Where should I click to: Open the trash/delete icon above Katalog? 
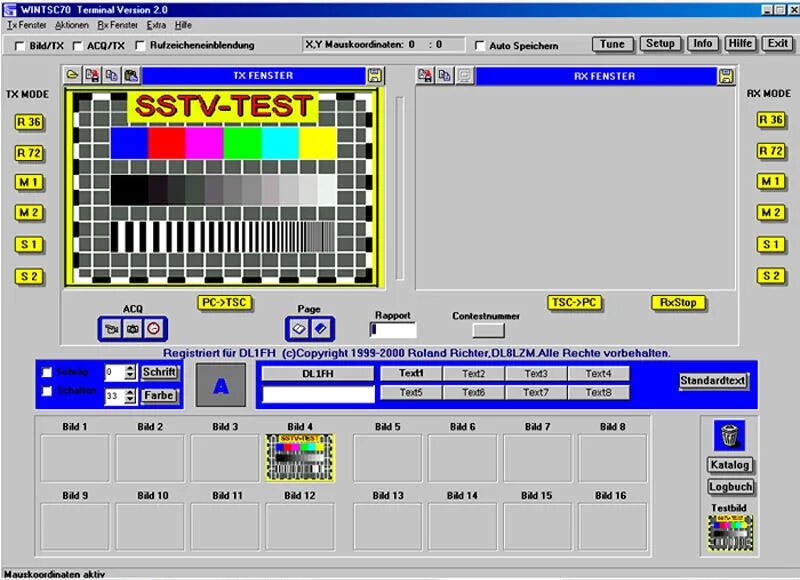pos(730,438)
